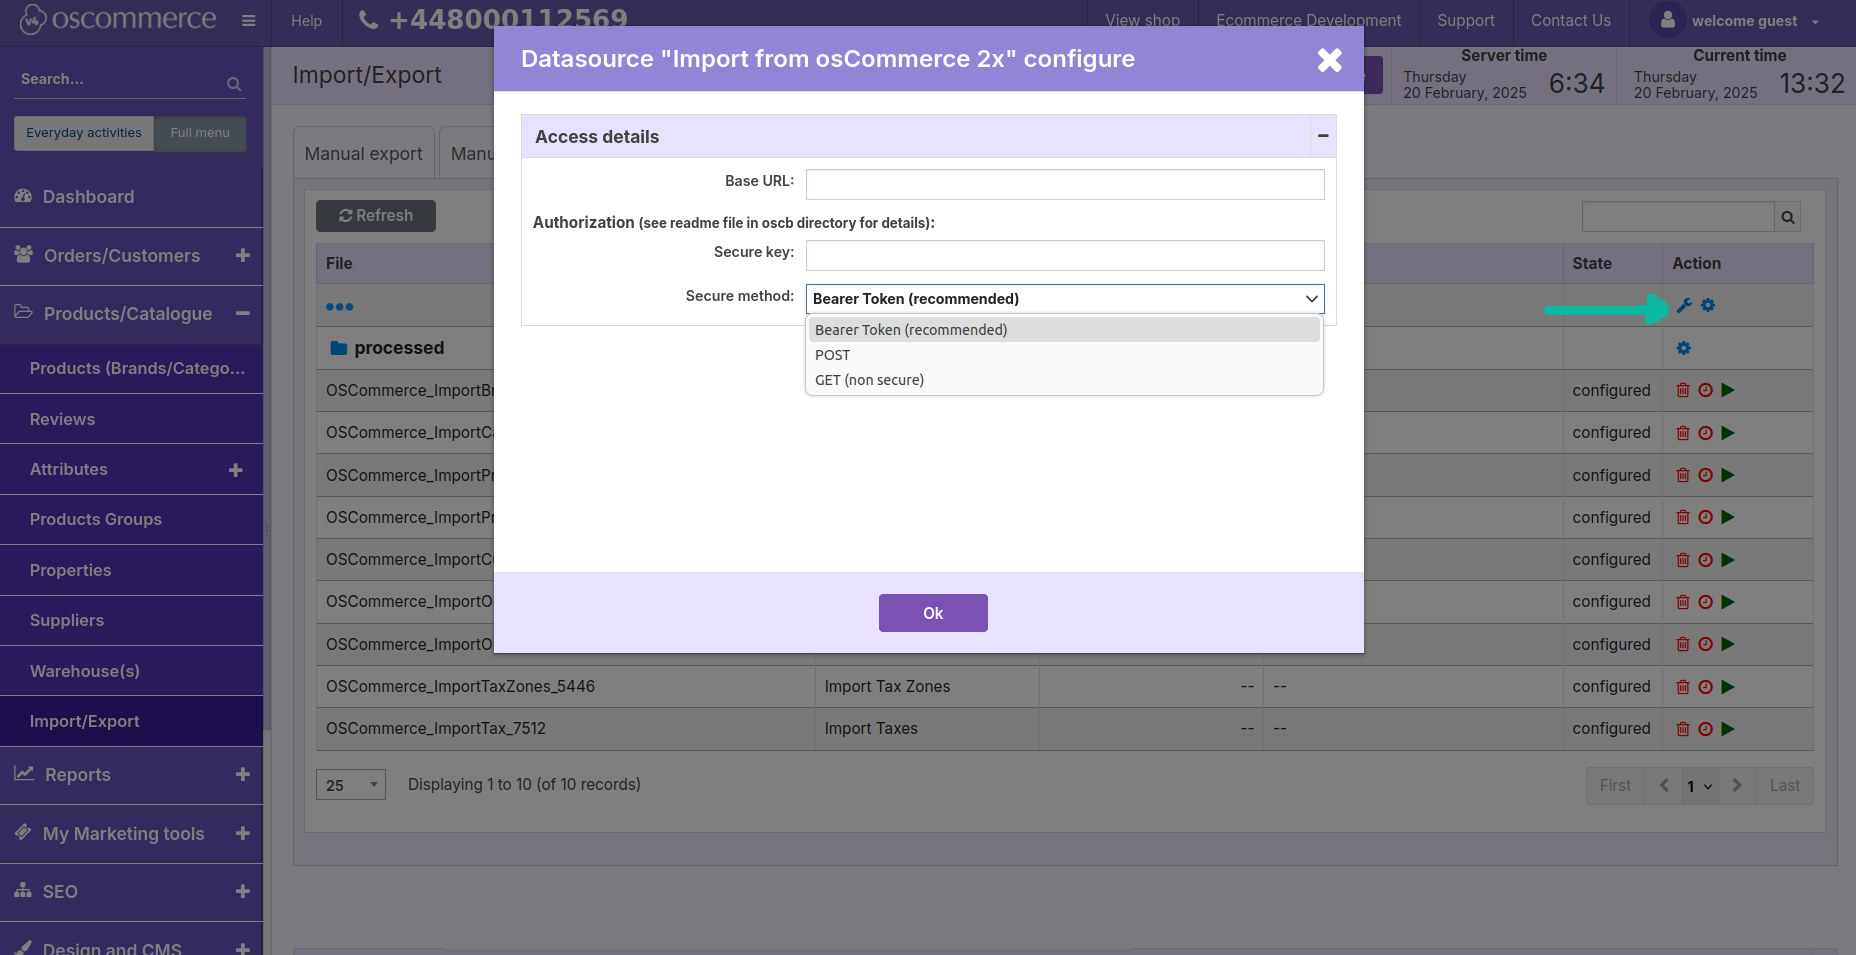1856x955 pixels.
Task: Focus the table search box
Action: (x=1678, y=217)
